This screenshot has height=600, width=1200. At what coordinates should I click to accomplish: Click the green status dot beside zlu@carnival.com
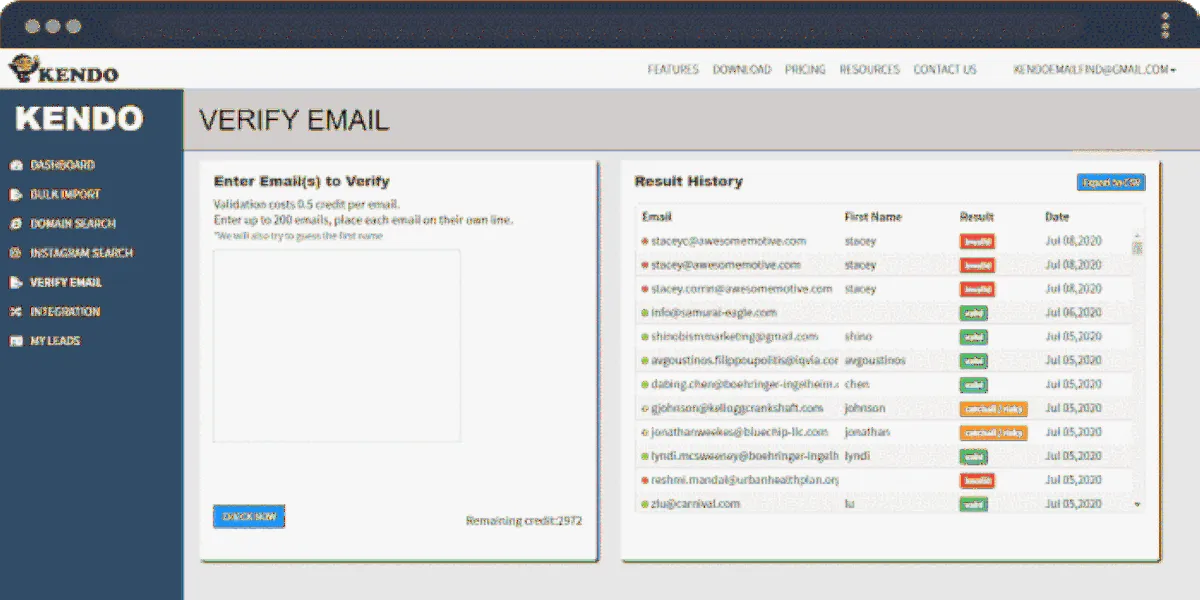pos(645,505)
